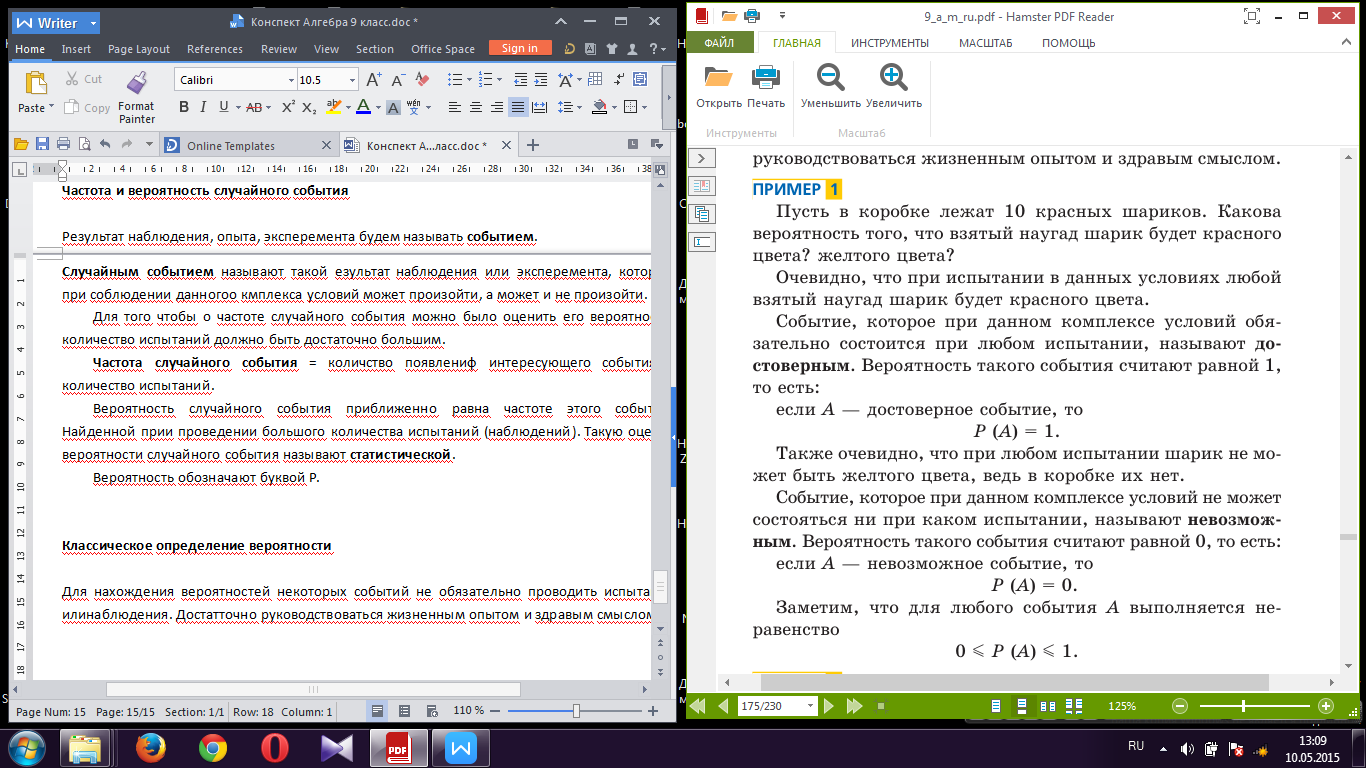
Task: Set paragraph alignment to left
Action: click(455, 107)
